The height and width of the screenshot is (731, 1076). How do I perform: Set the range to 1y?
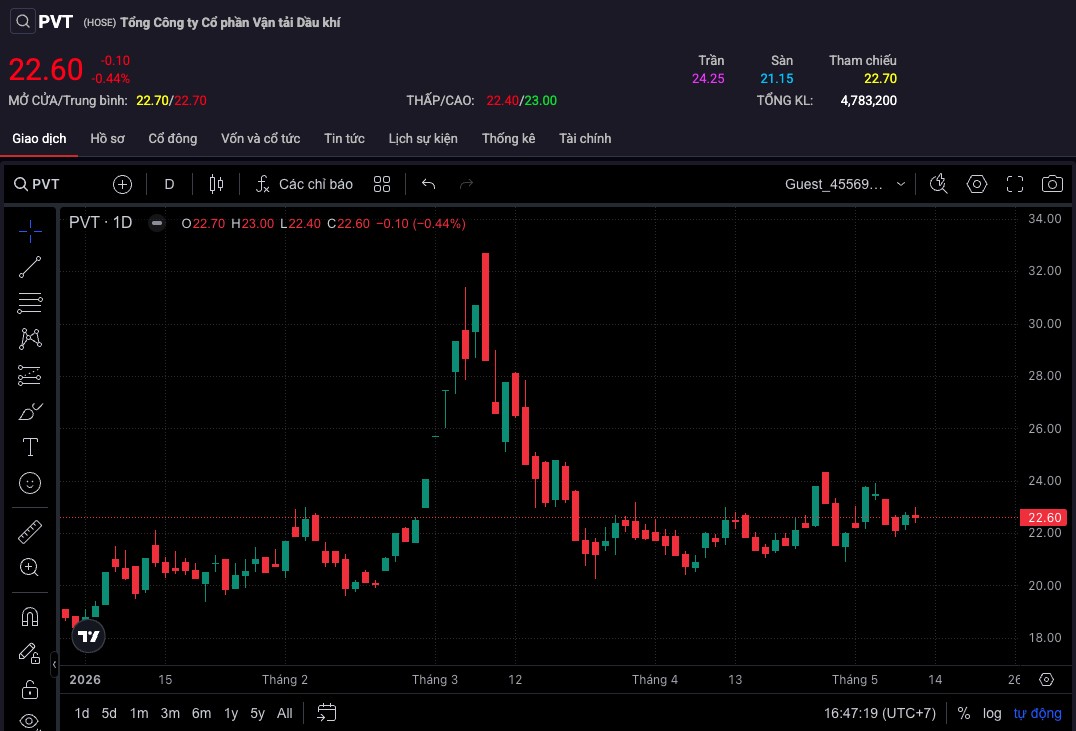point(231,713)
